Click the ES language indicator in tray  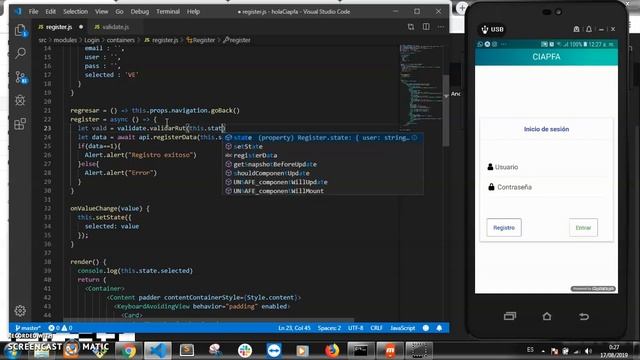[530, 350]
